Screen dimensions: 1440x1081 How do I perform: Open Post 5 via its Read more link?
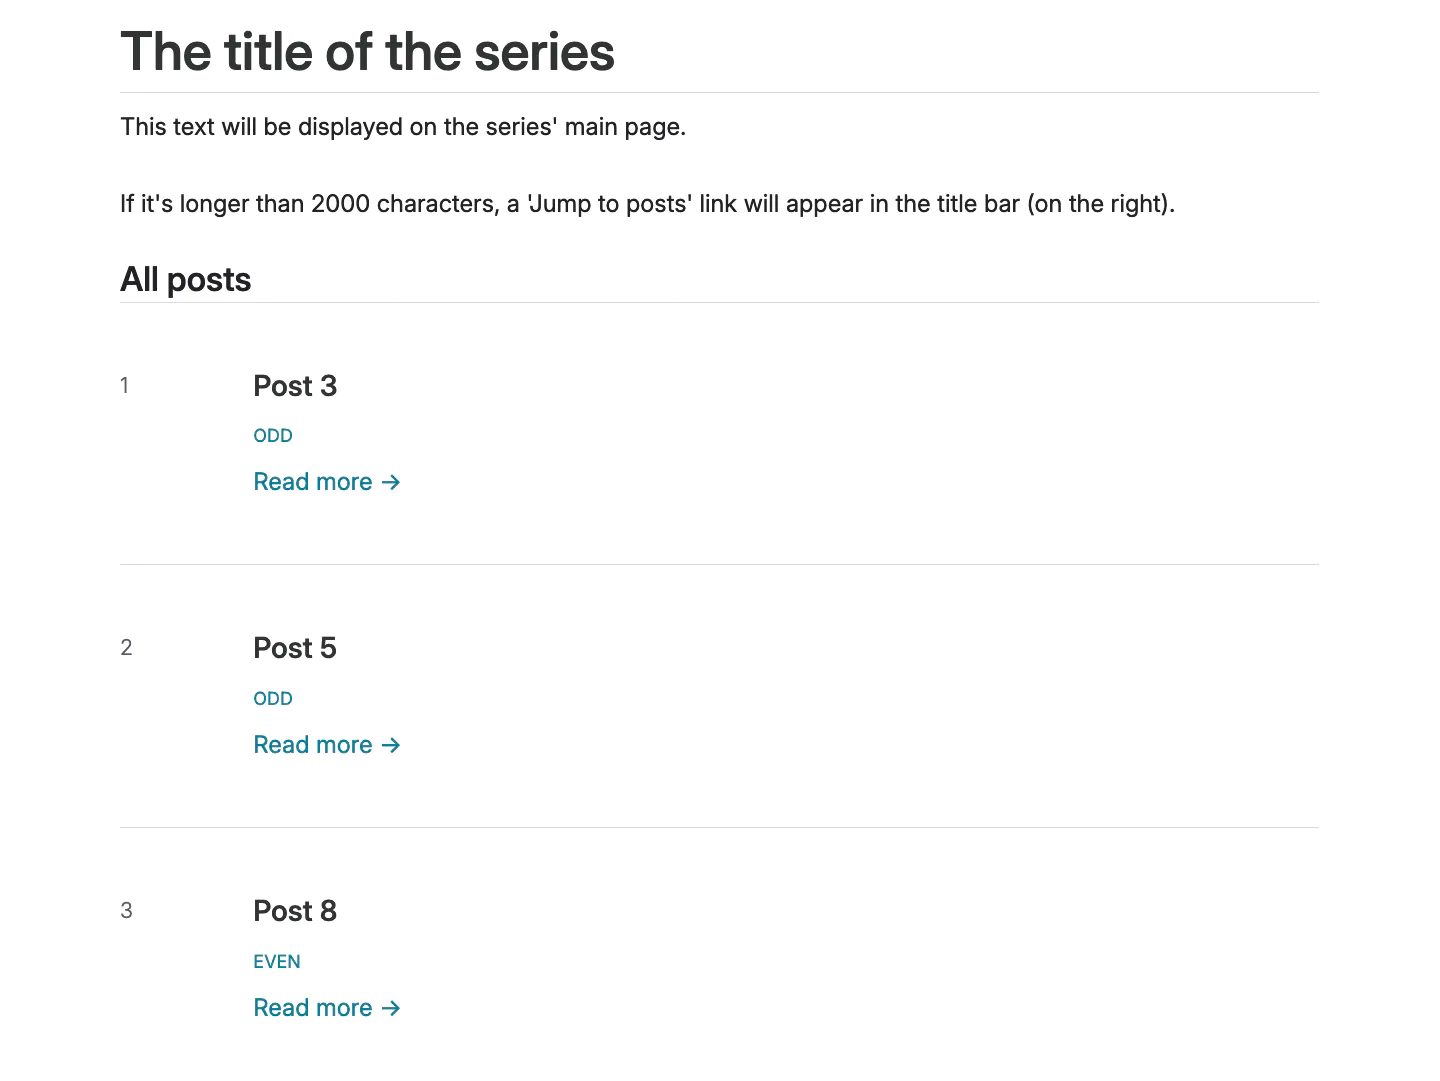click(x=312, y=744)
